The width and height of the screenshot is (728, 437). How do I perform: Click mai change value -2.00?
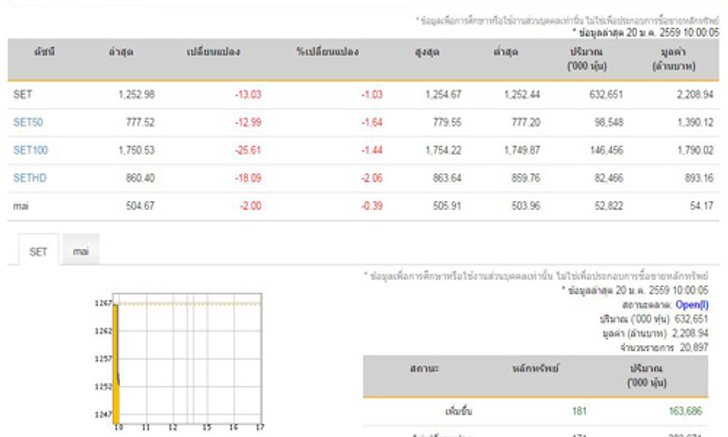point(251,206)
